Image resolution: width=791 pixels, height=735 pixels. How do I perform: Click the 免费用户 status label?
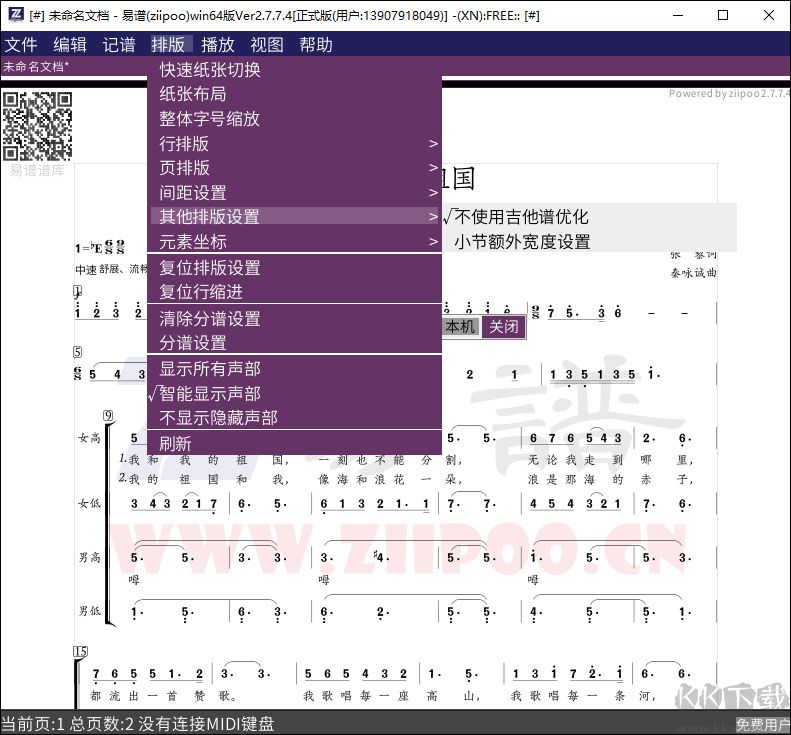point(762,724)
